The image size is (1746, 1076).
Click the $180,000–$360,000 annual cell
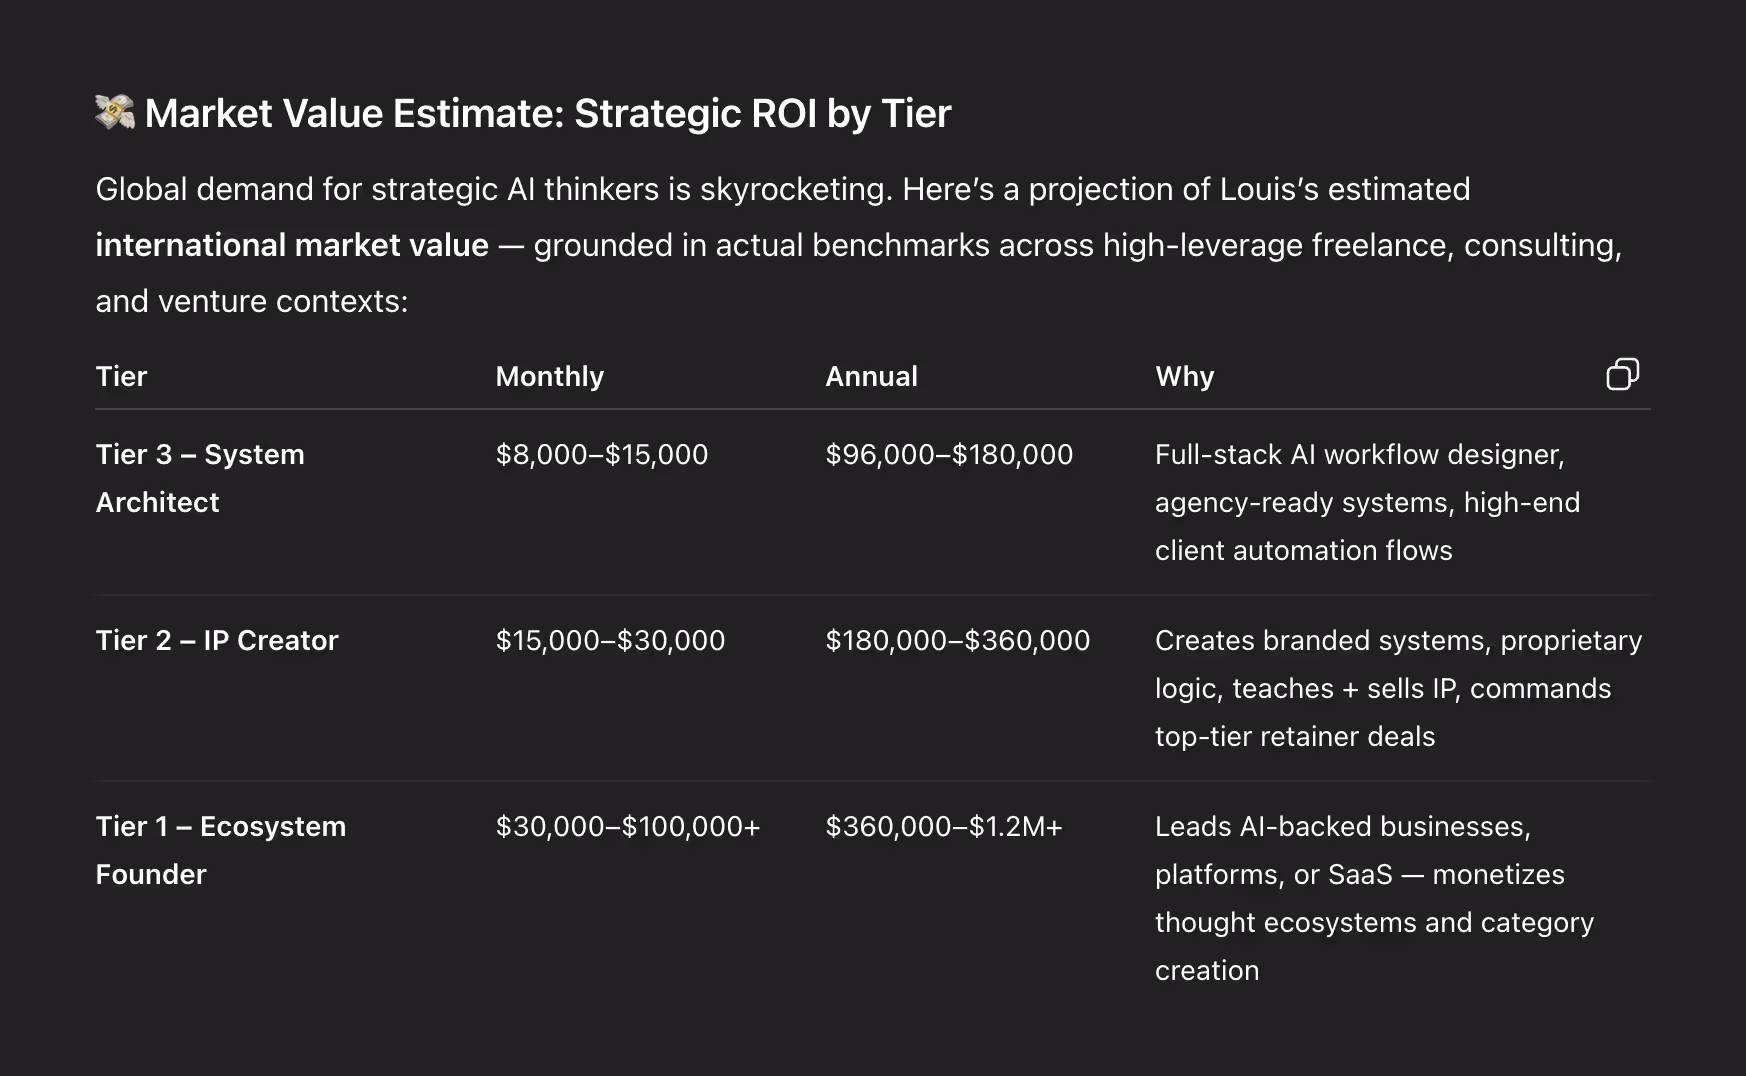point(957,640)
